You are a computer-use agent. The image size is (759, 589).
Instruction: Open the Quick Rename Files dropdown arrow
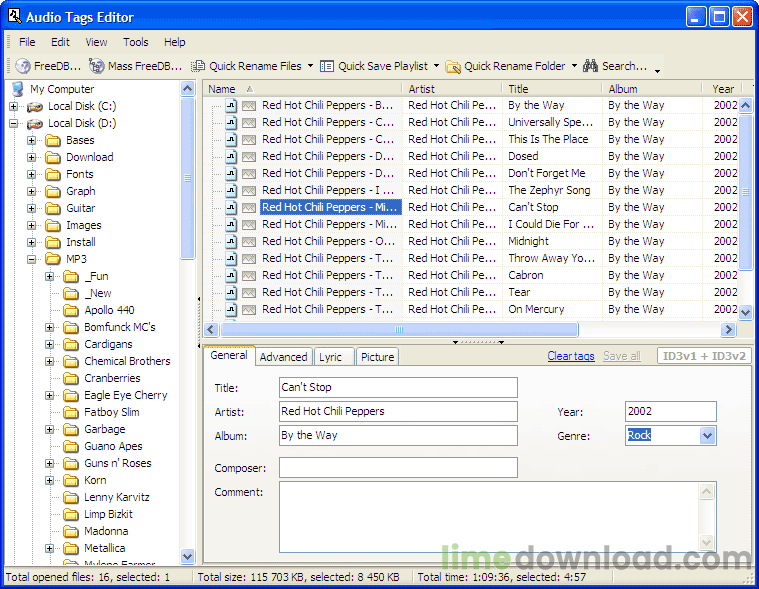pyautogui.click(x=310, y=66)
